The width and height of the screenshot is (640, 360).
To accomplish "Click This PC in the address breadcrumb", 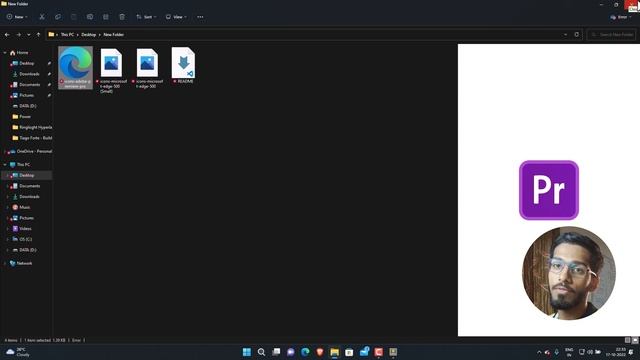I will coord(67,35).
